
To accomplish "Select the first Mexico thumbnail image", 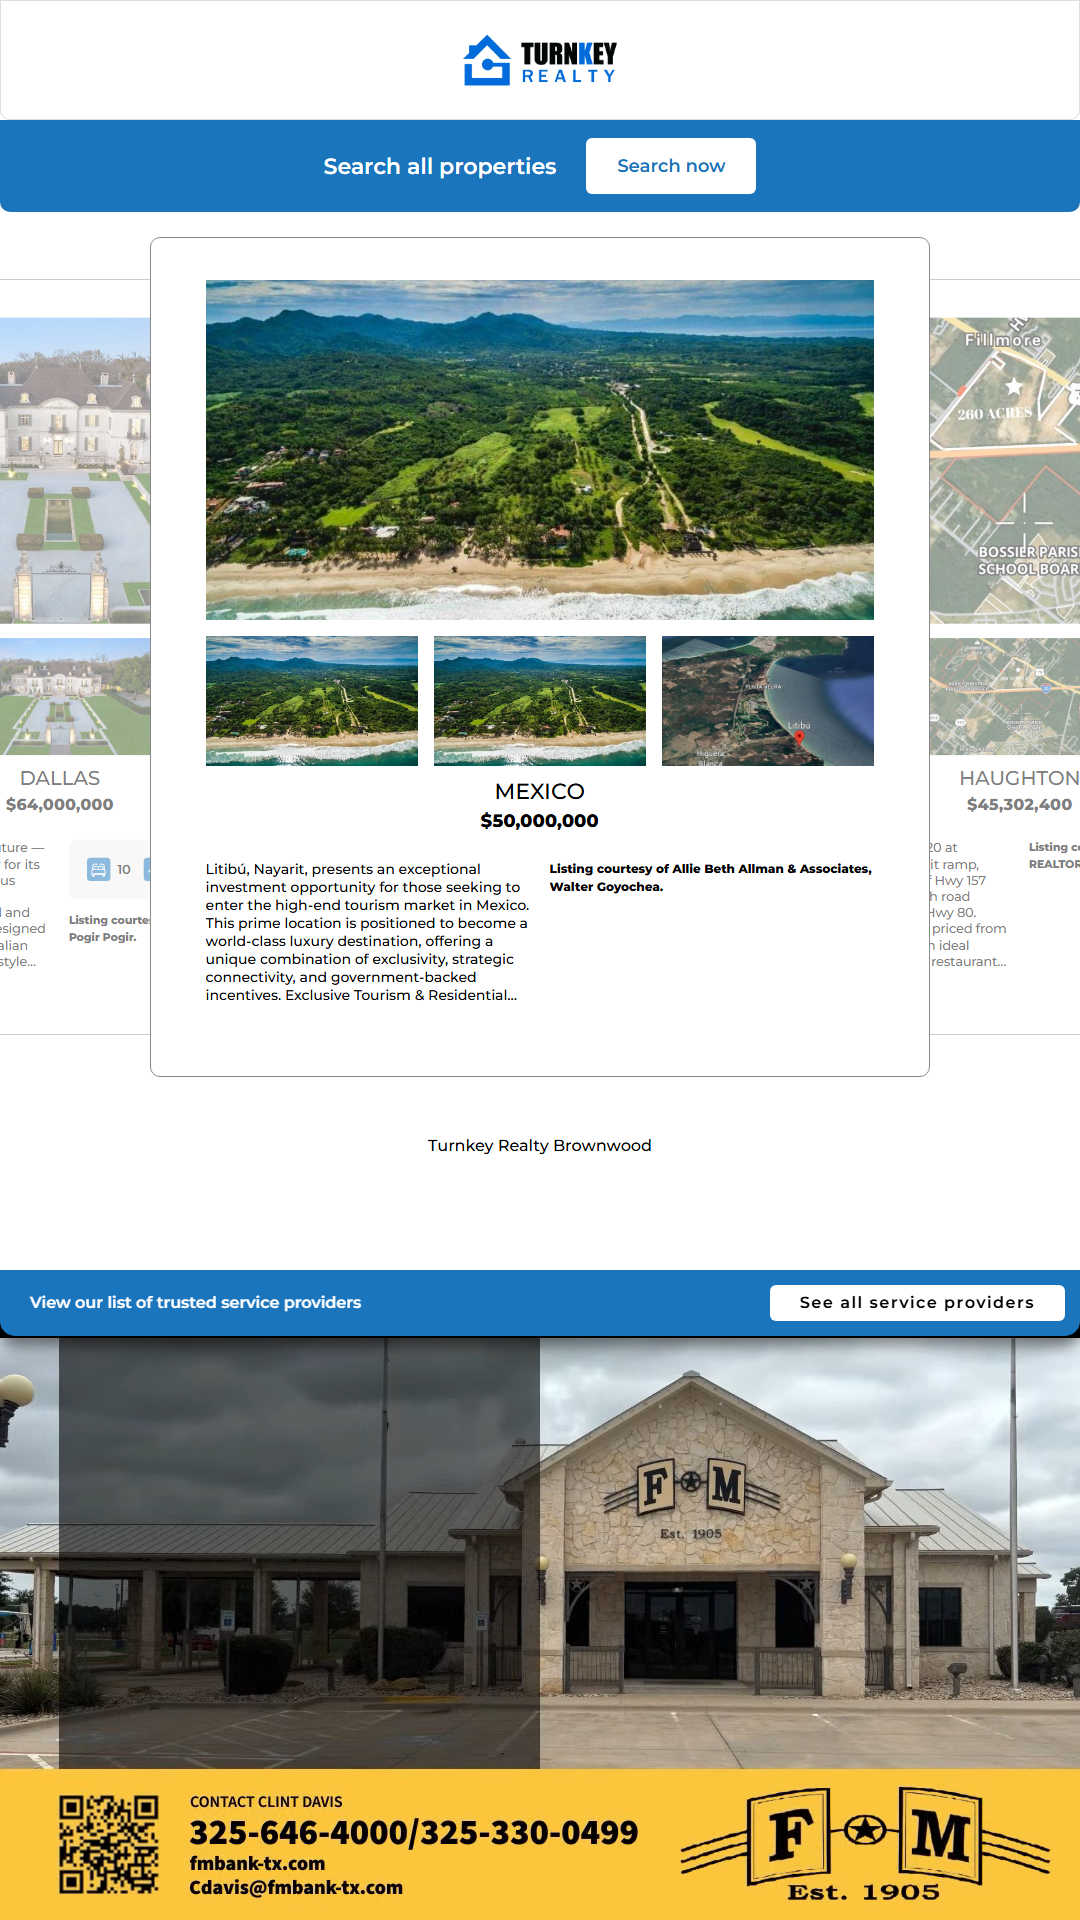I will click(312, 701).
